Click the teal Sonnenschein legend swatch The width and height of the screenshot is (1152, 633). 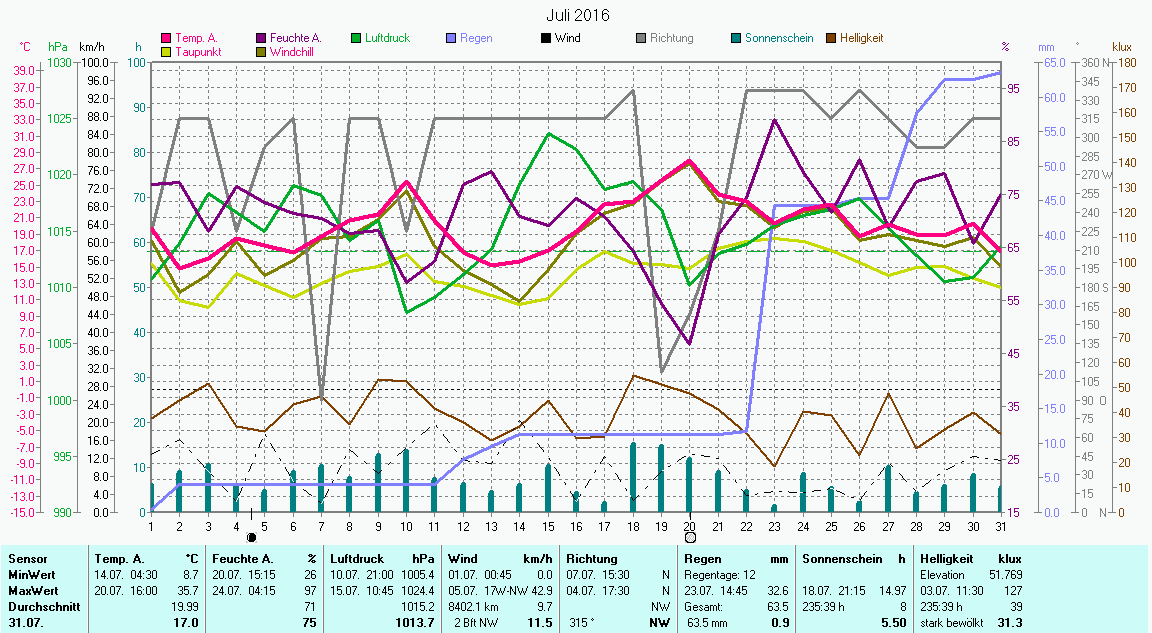[736, 38]
